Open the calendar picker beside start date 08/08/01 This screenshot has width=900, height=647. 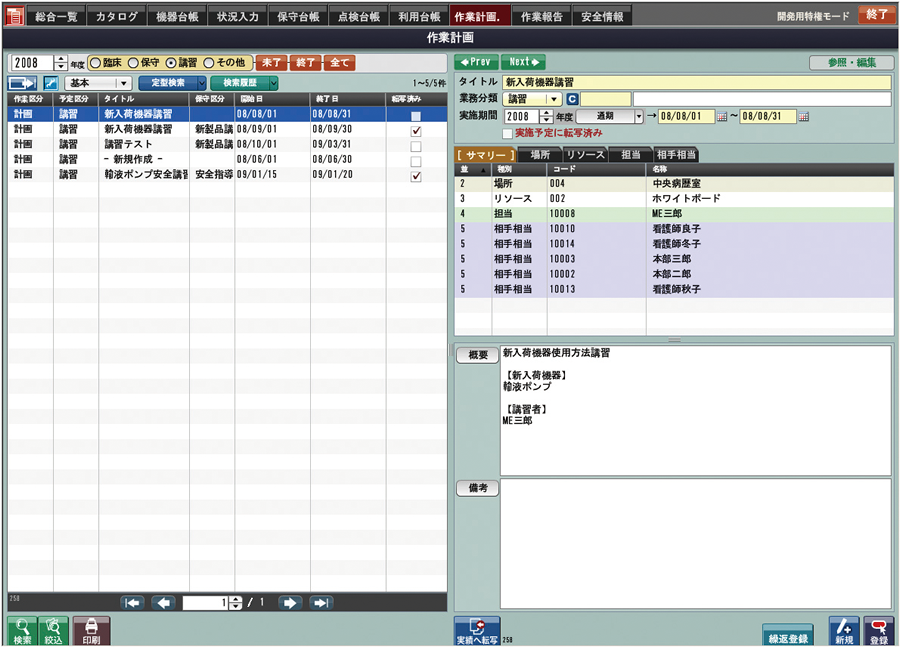[723, 117]
